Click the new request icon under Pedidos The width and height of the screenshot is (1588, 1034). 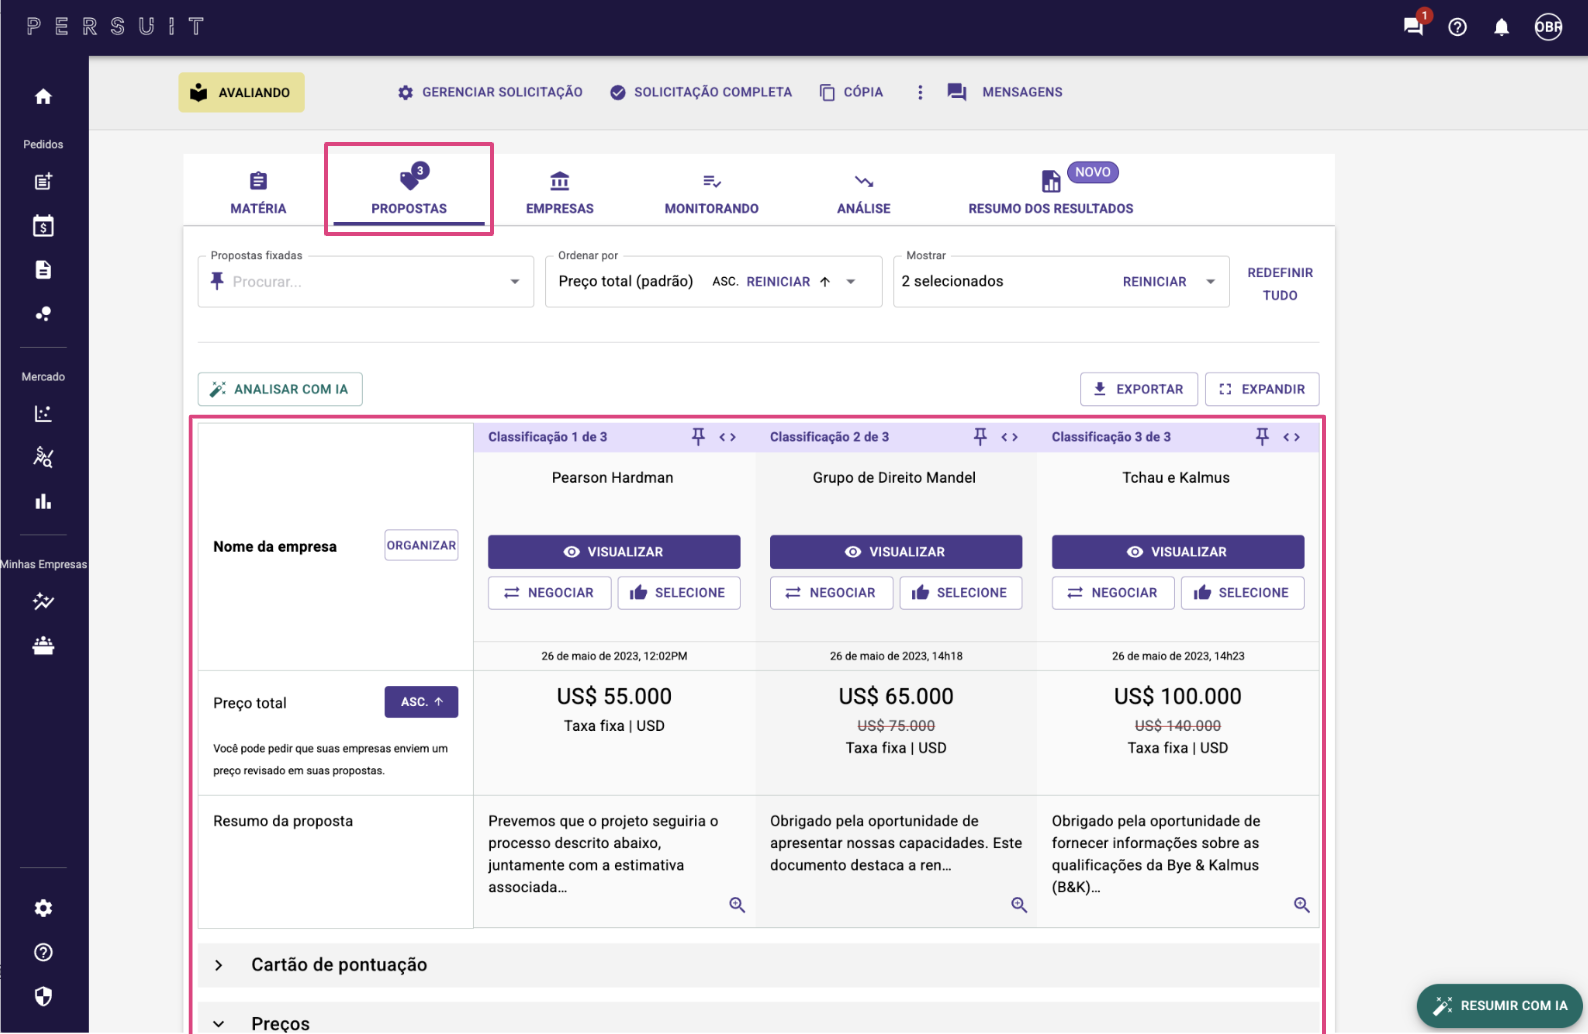(x=43, y=181)
